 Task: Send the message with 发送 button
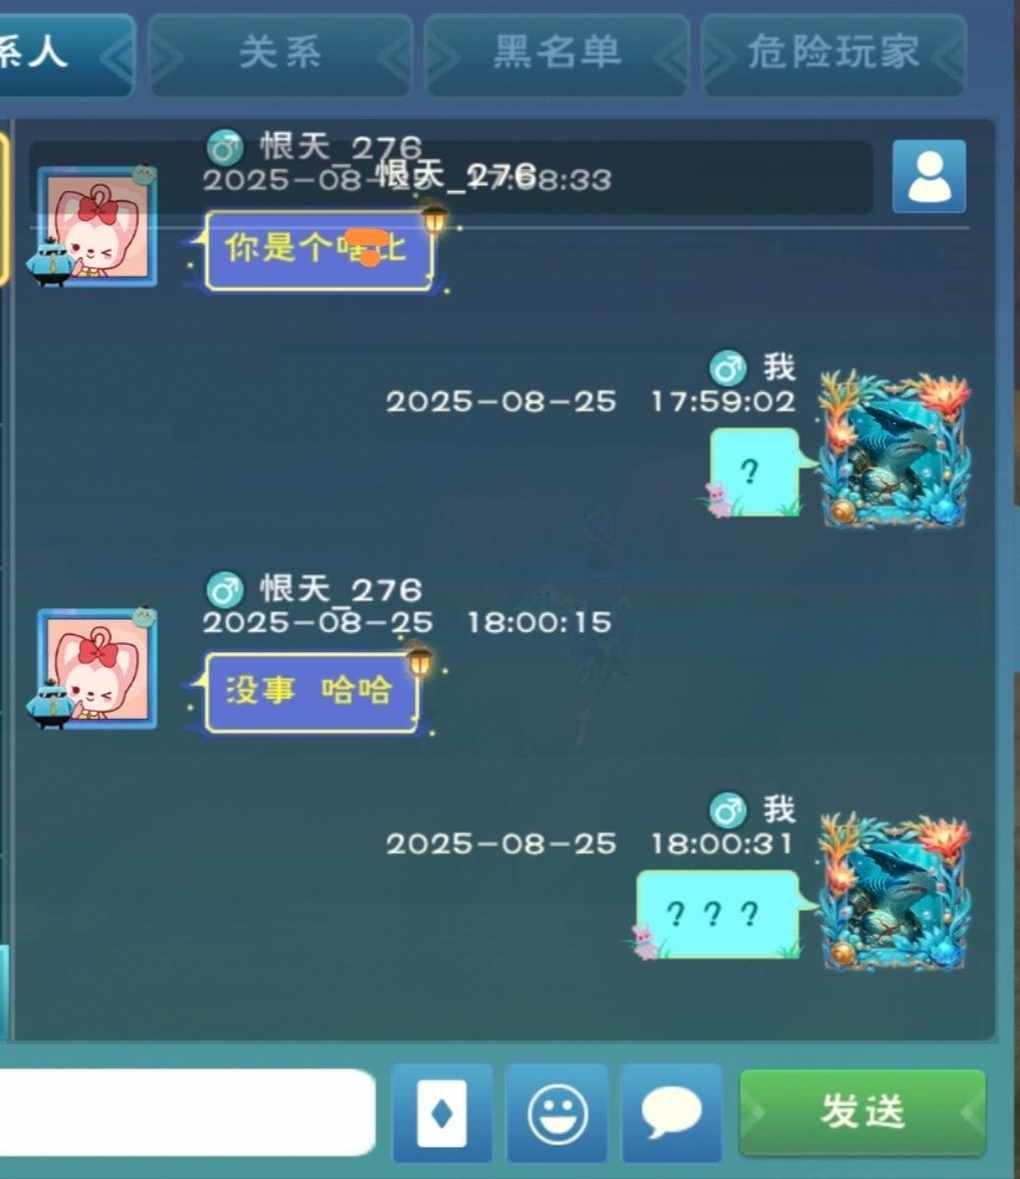[x=862, y=1113]
